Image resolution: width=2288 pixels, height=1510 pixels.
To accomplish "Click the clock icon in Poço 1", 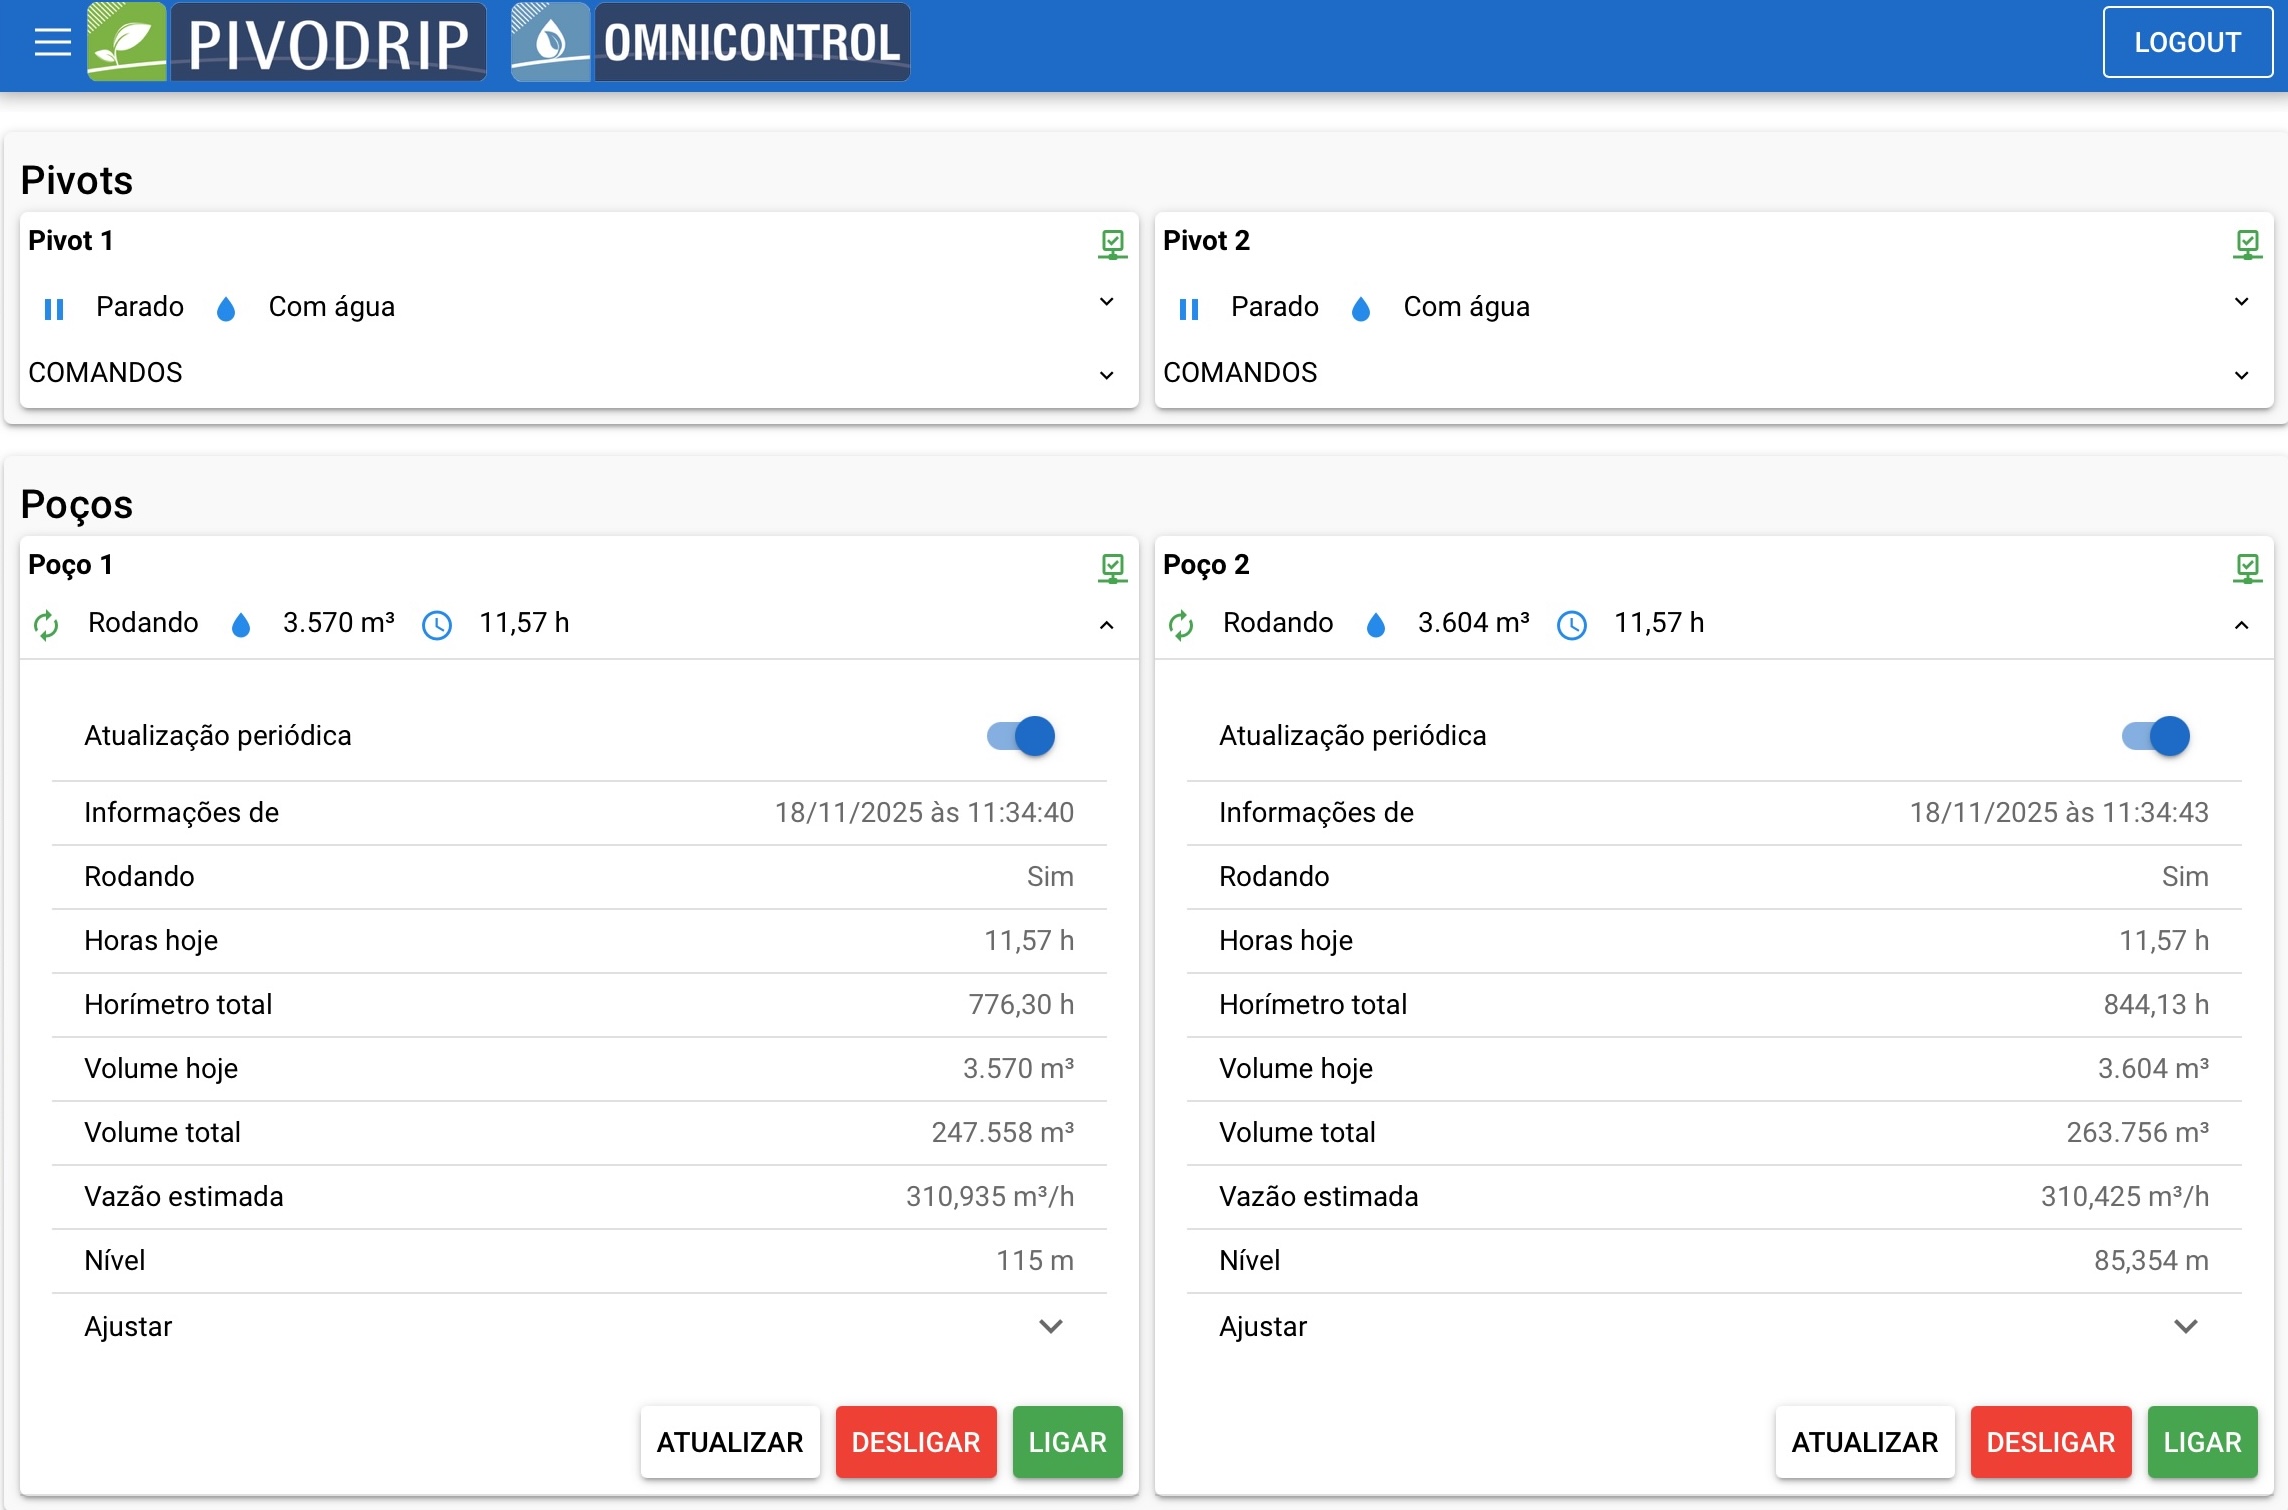I will tap(437, 625).
